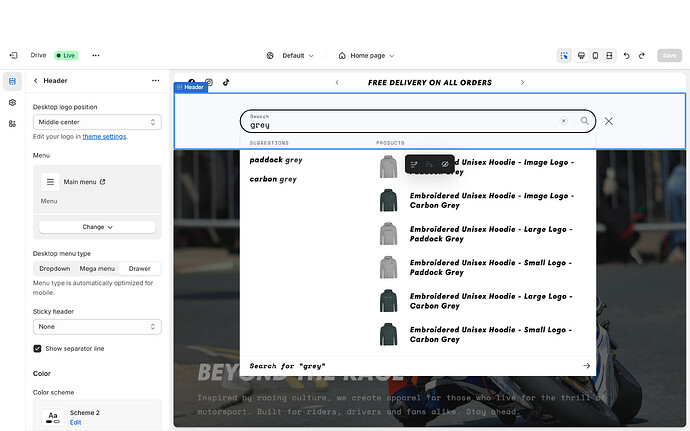Click the Change menu button

coord(97,227)
